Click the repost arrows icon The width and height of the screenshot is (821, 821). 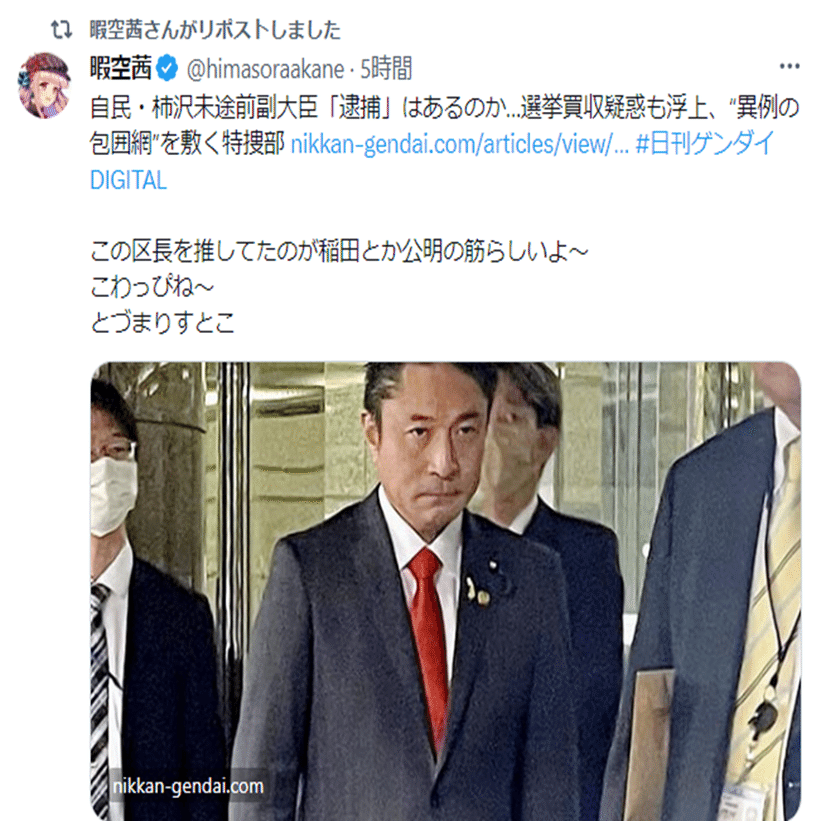(x=61, y=29)
